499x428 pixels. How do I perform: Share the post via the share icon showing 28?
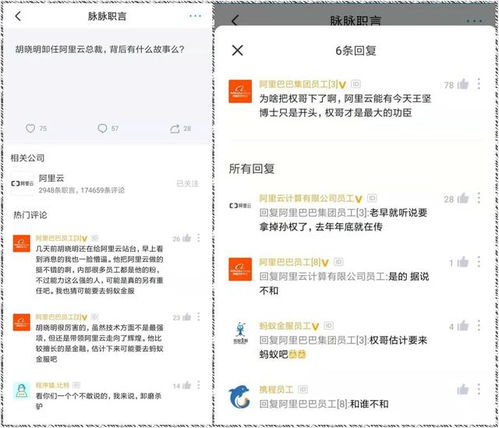pos(175,129)
